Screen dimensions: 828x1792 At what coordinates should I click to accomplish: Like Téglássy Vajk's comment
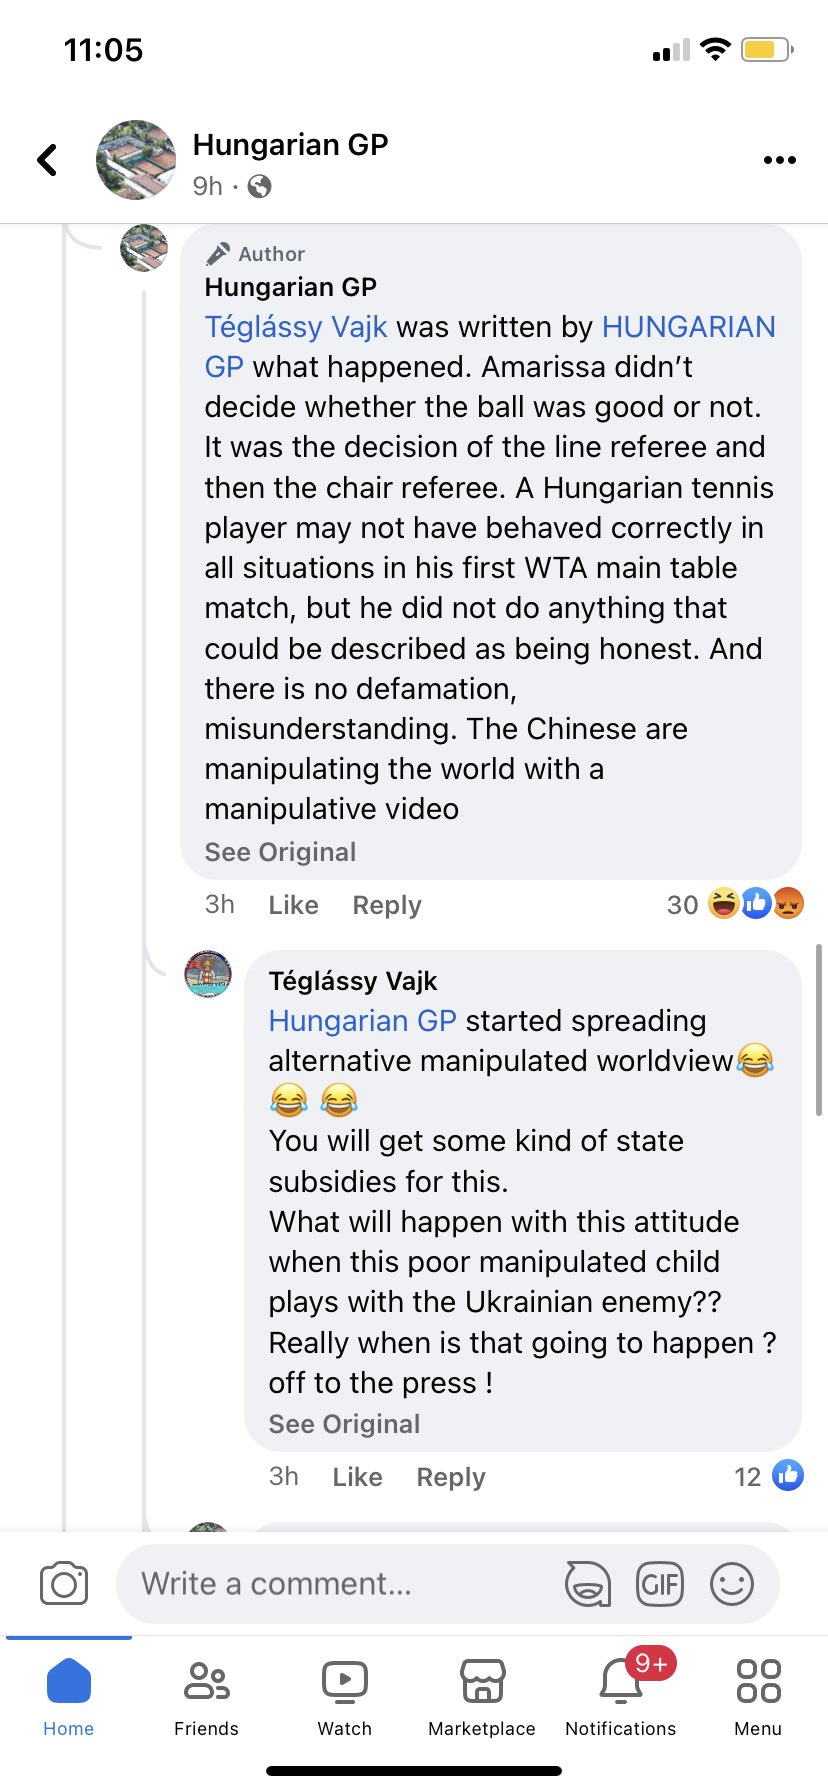tap(357, 1477)
